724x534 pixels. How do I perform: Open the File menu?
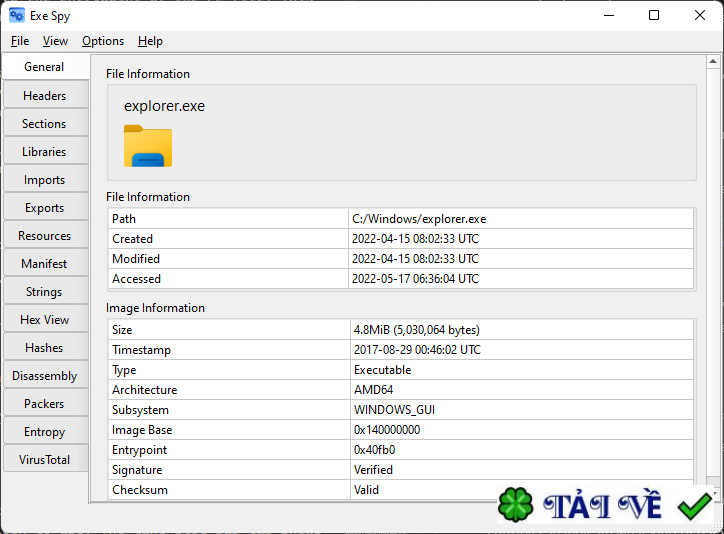pos(20,41)
